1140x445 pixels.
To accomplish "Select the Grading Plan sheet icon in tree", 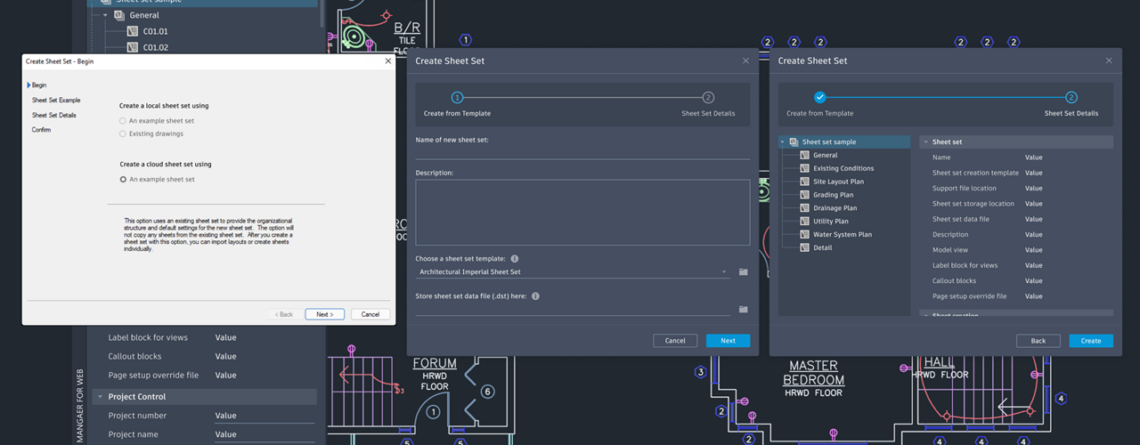I will (x=804, y=195).
